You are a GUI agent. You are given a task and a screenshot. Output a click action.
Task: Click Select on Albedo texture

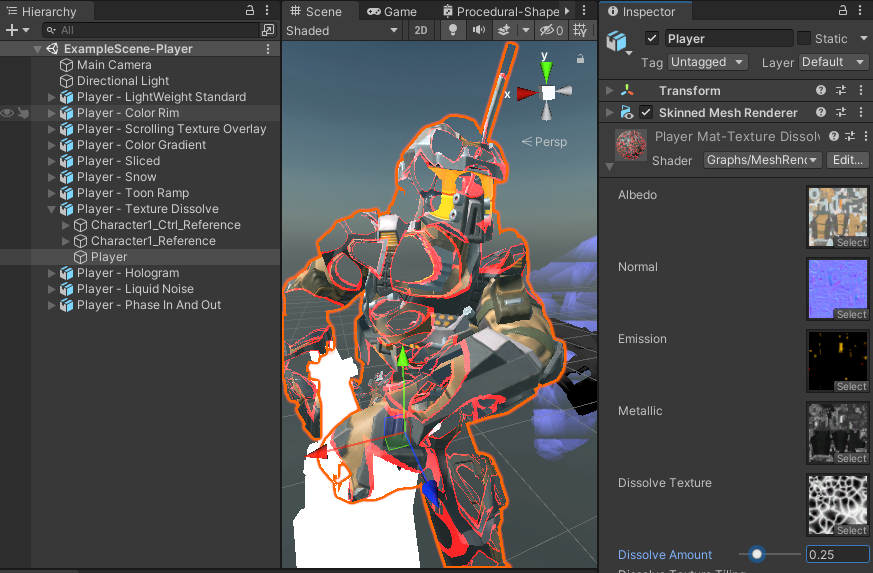851,243
